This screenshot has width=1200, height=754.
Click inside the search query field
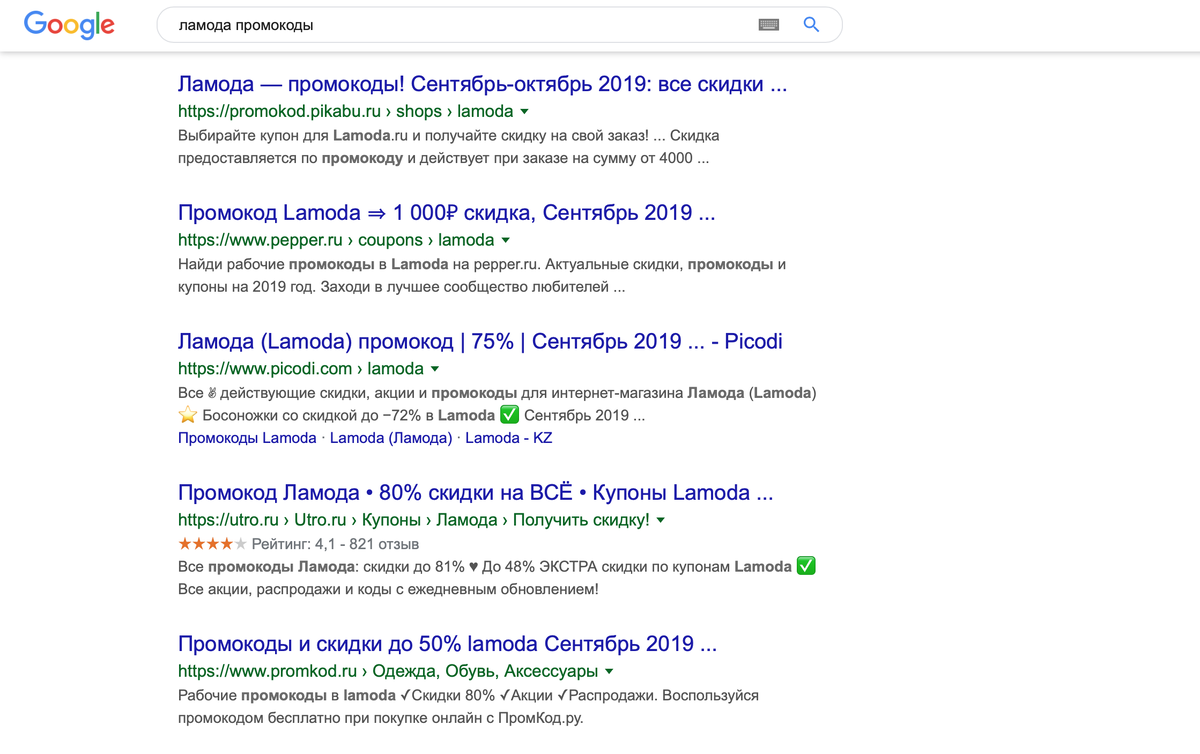point(450,24)
